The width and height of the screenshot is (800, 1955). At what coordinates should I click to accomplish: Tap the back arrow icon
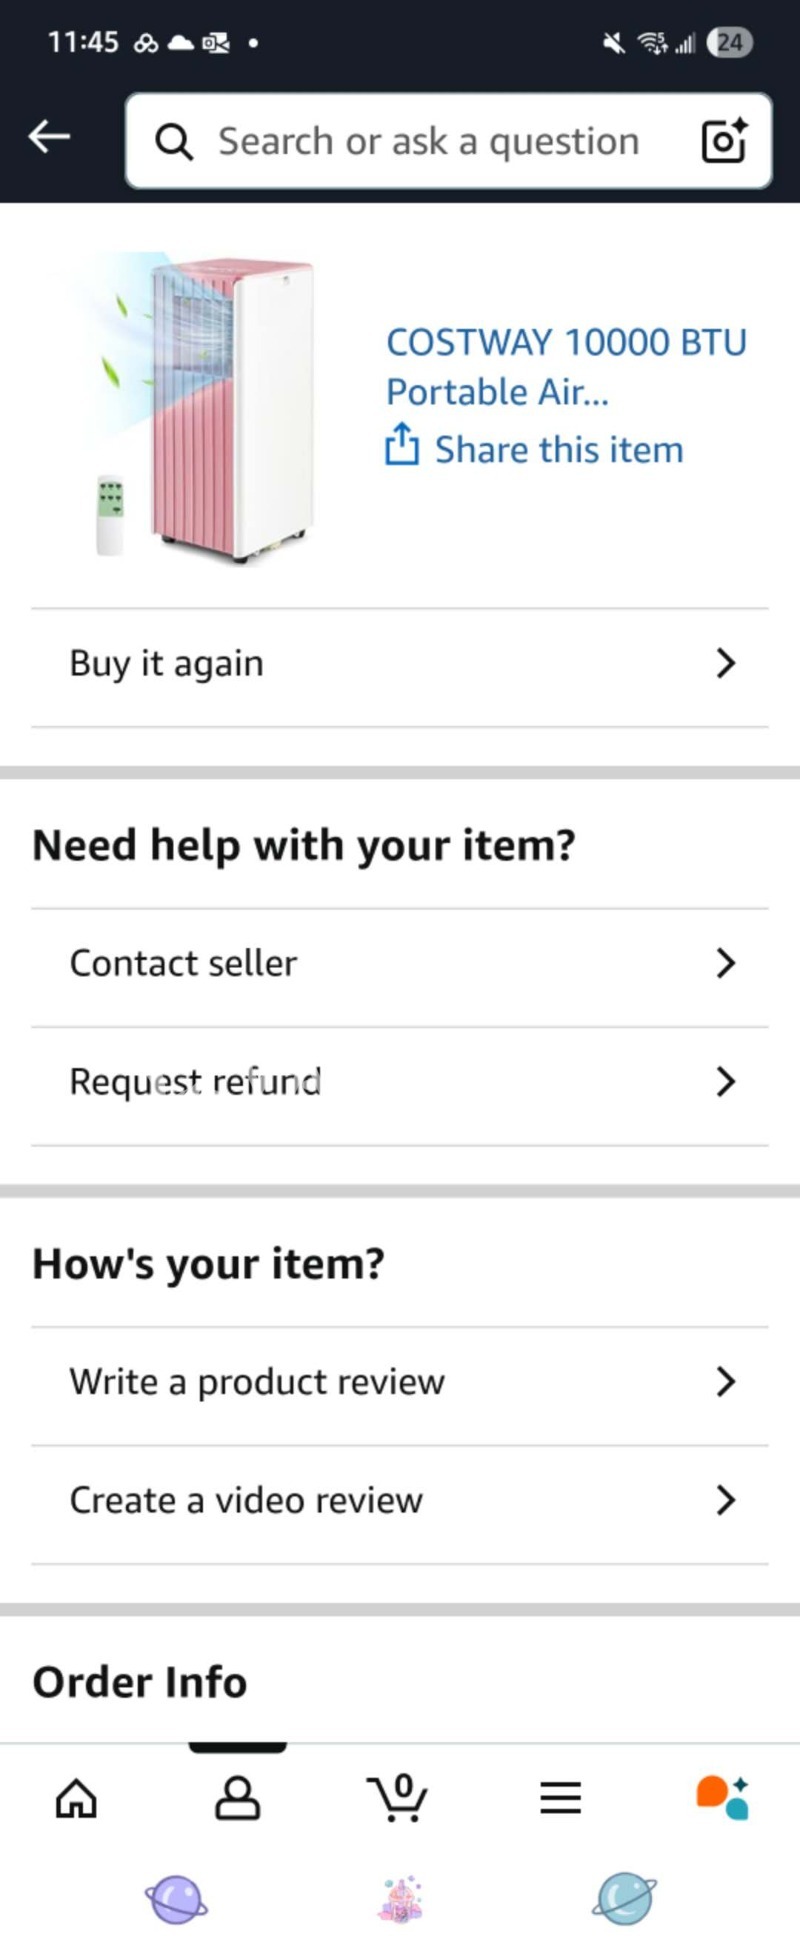click(49, 137)
